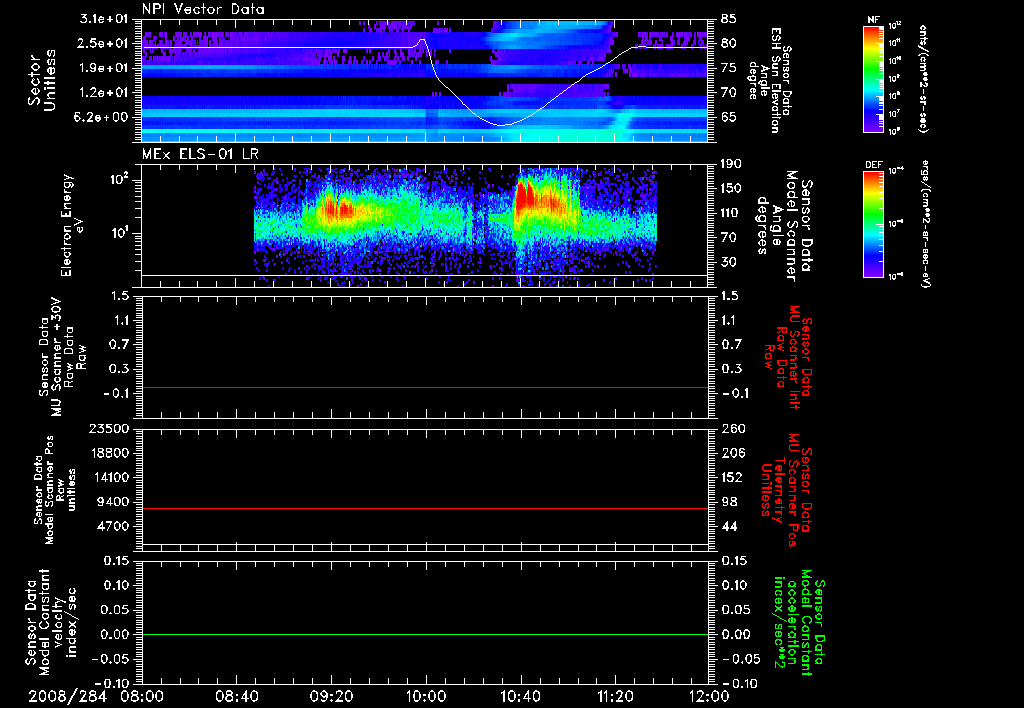
Task: Click the NF rainbow color bar
Action: pos(873,78)
